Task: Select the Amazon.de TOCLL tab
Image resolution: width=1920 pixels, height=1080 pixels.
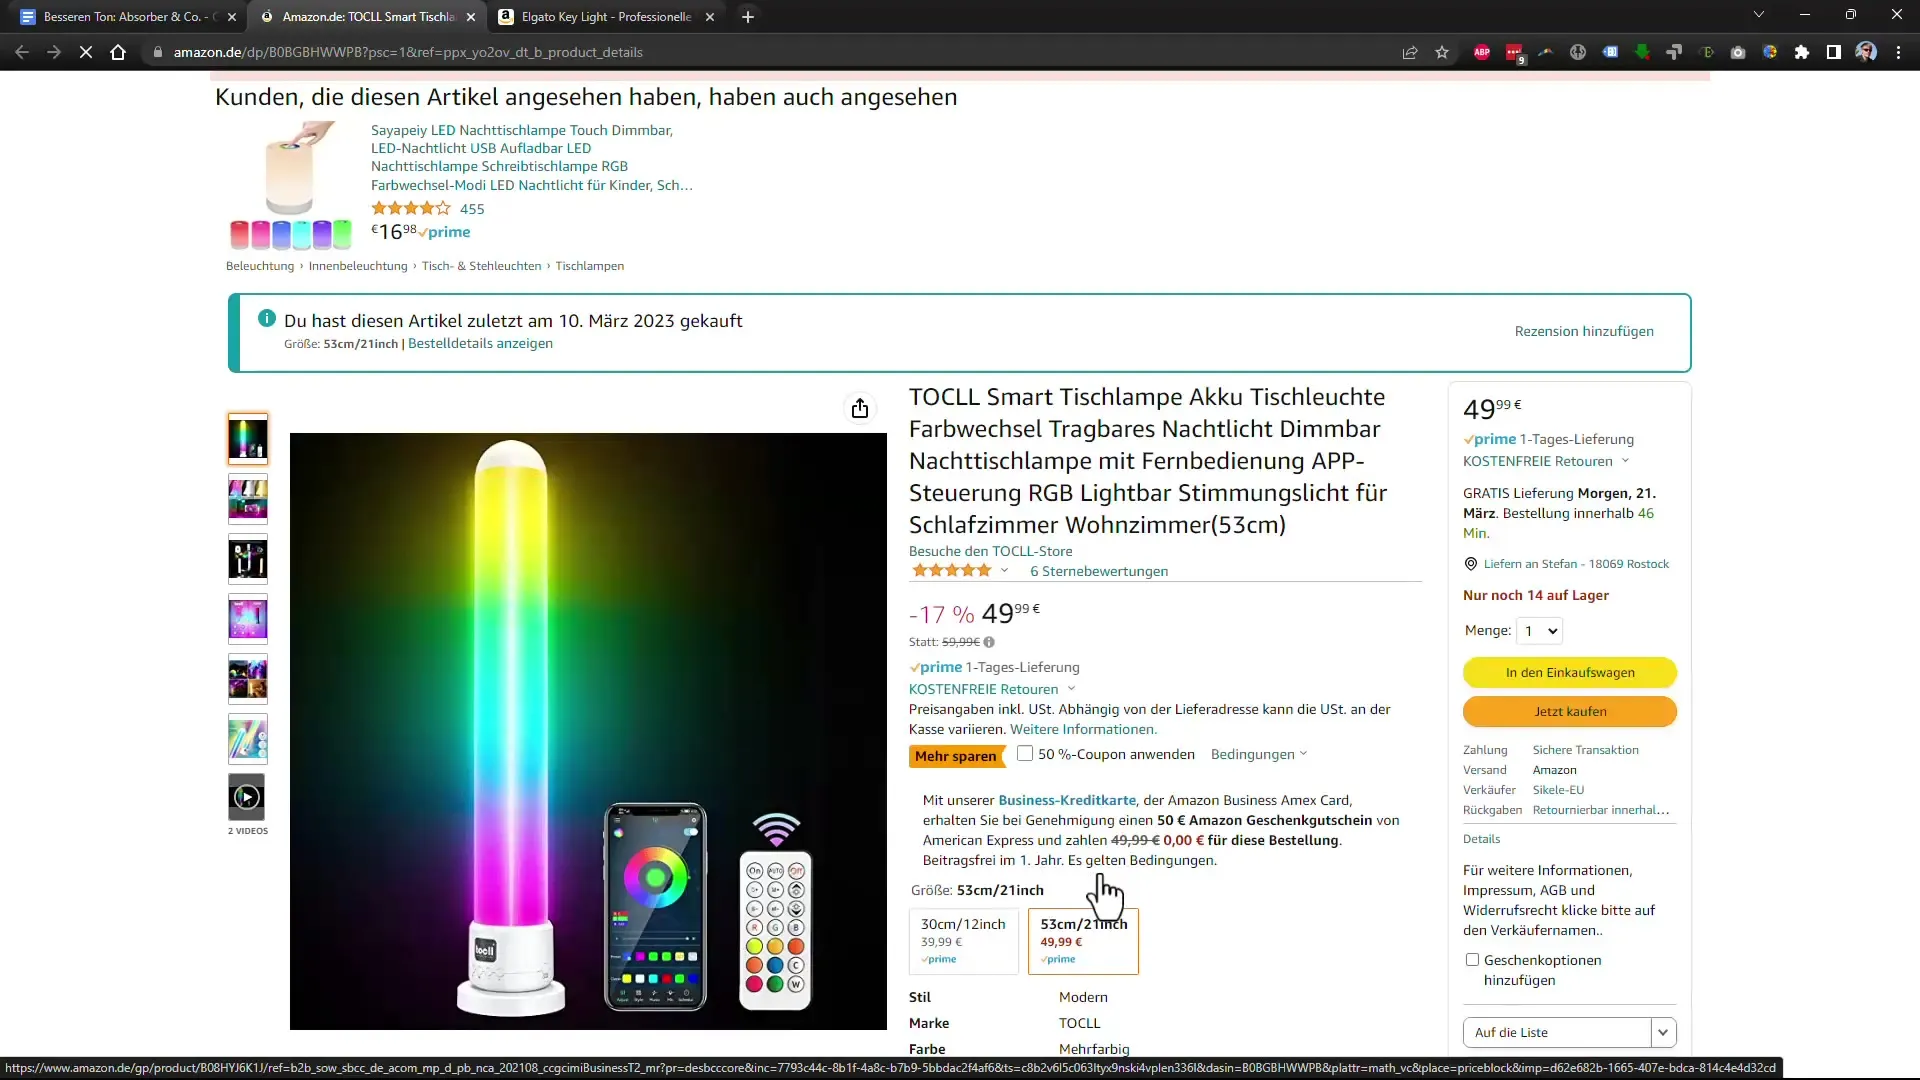Action: coord(366,16)
